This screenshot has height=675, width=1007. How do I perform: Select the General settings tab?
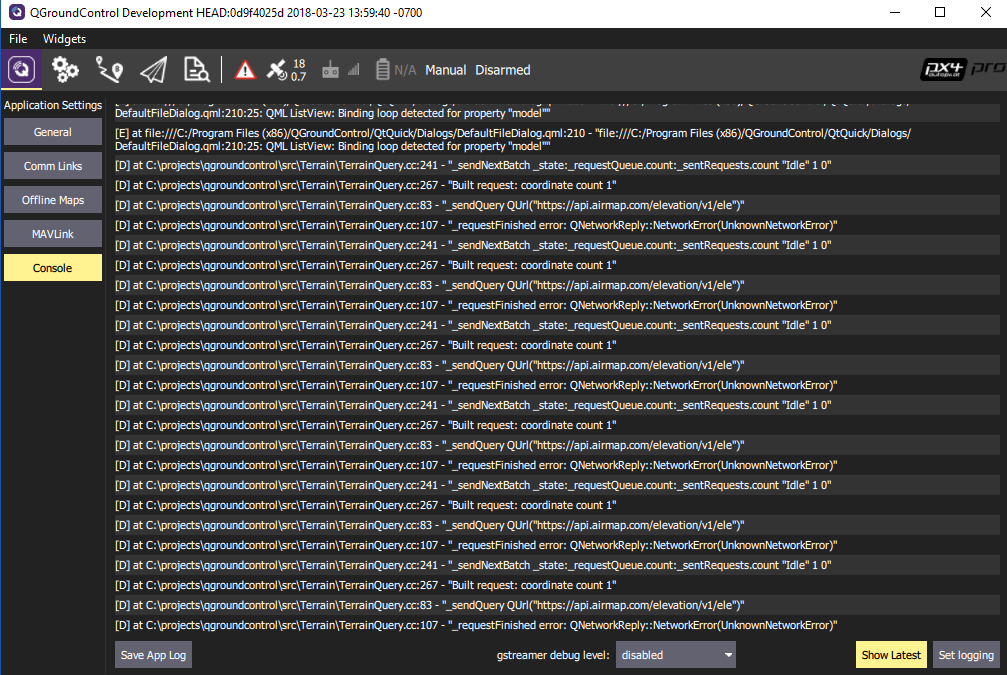53,132
